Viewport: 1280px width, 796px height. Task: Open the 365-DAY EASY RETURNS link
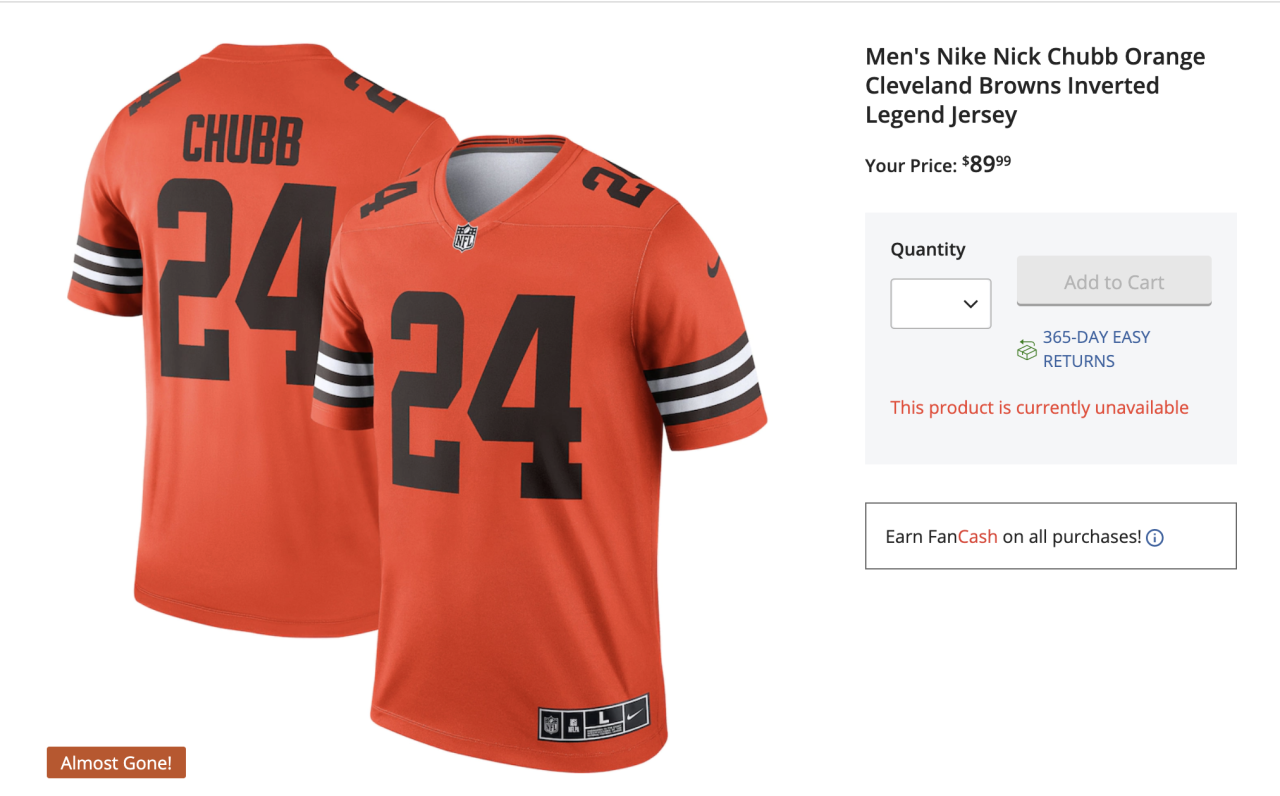[x=1096, y=348]
